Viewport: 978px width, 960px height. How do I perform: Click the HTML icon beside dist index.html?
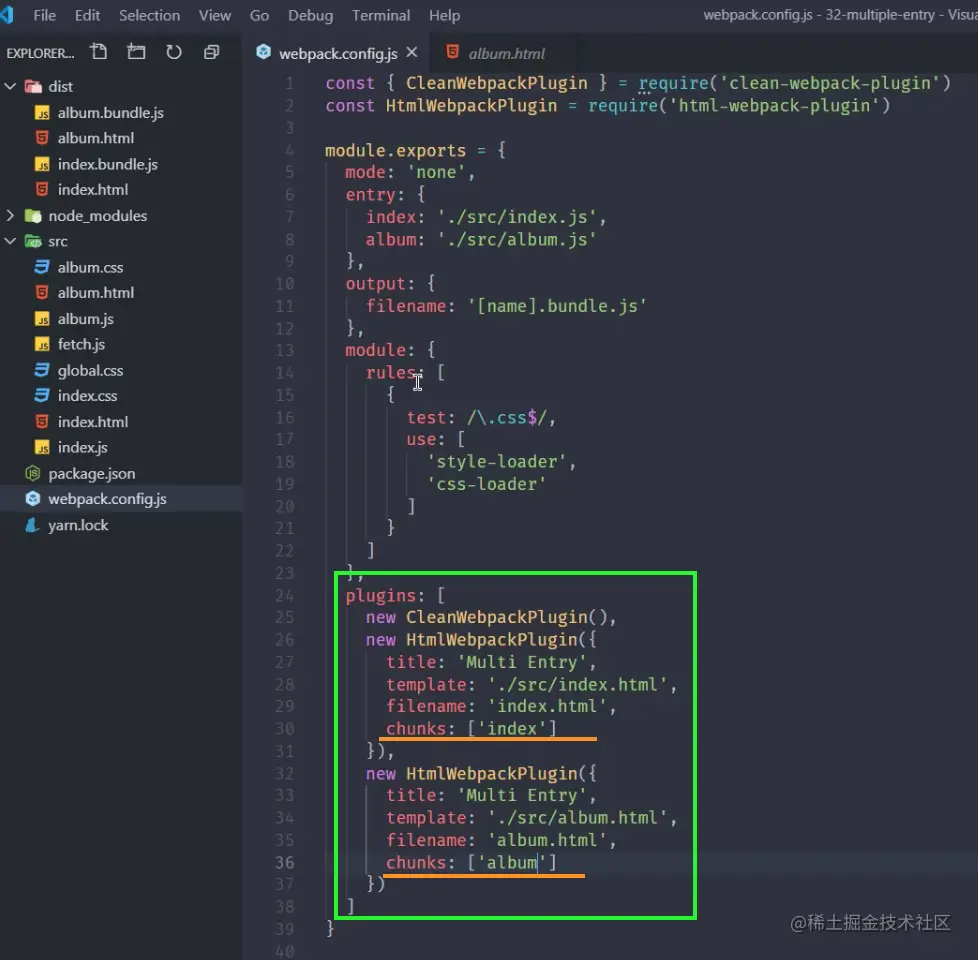click(x=42, y=189)
